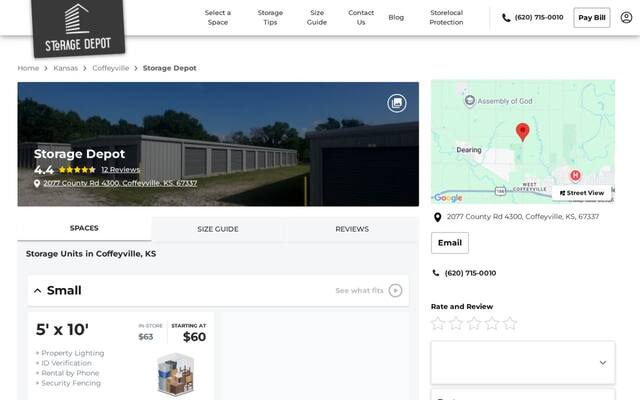Open Storage Tips menu item
The image size is (640, 400).
click(x=270, y=18)
